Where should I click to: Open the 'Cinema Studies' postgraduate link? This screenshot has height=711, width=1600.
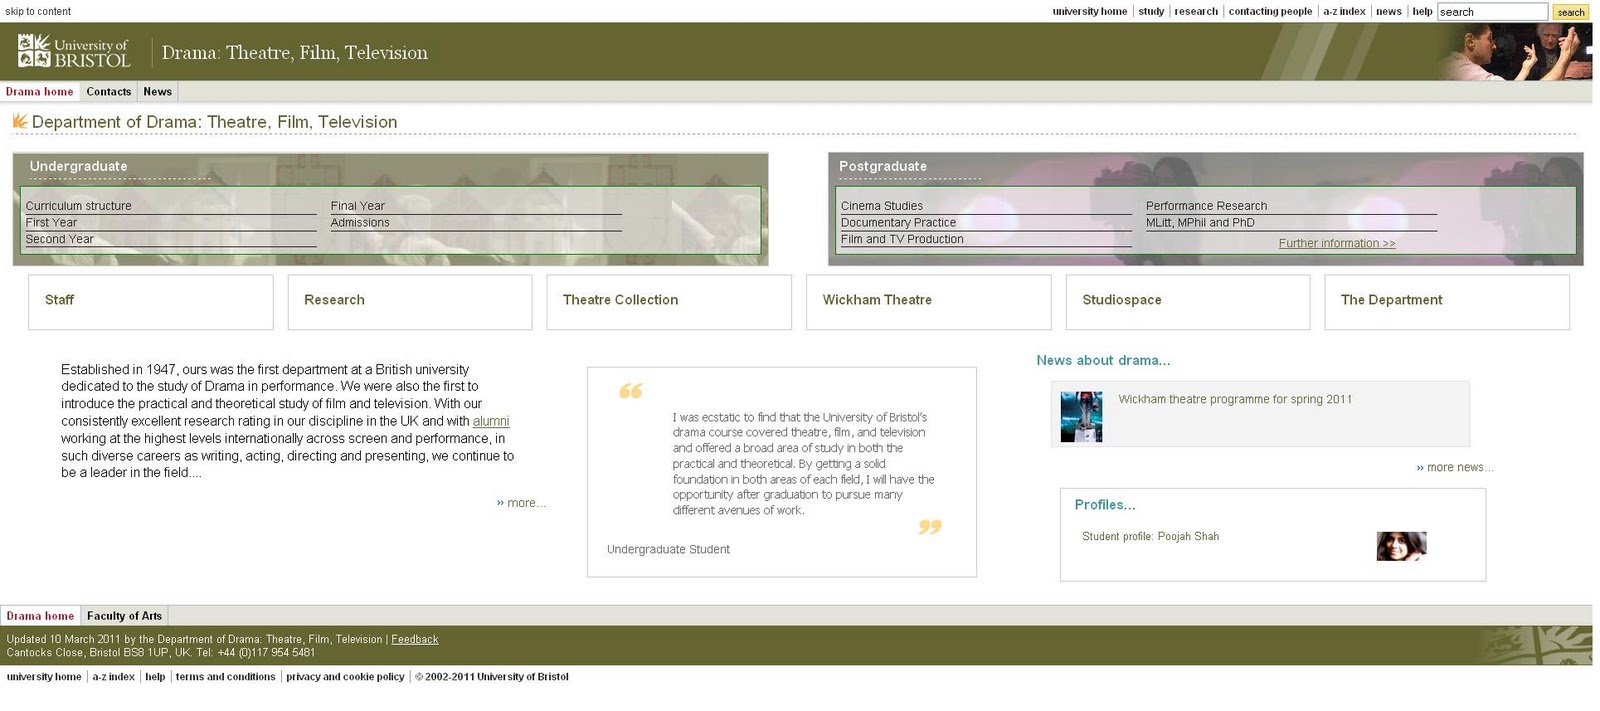tap(882, 206)
